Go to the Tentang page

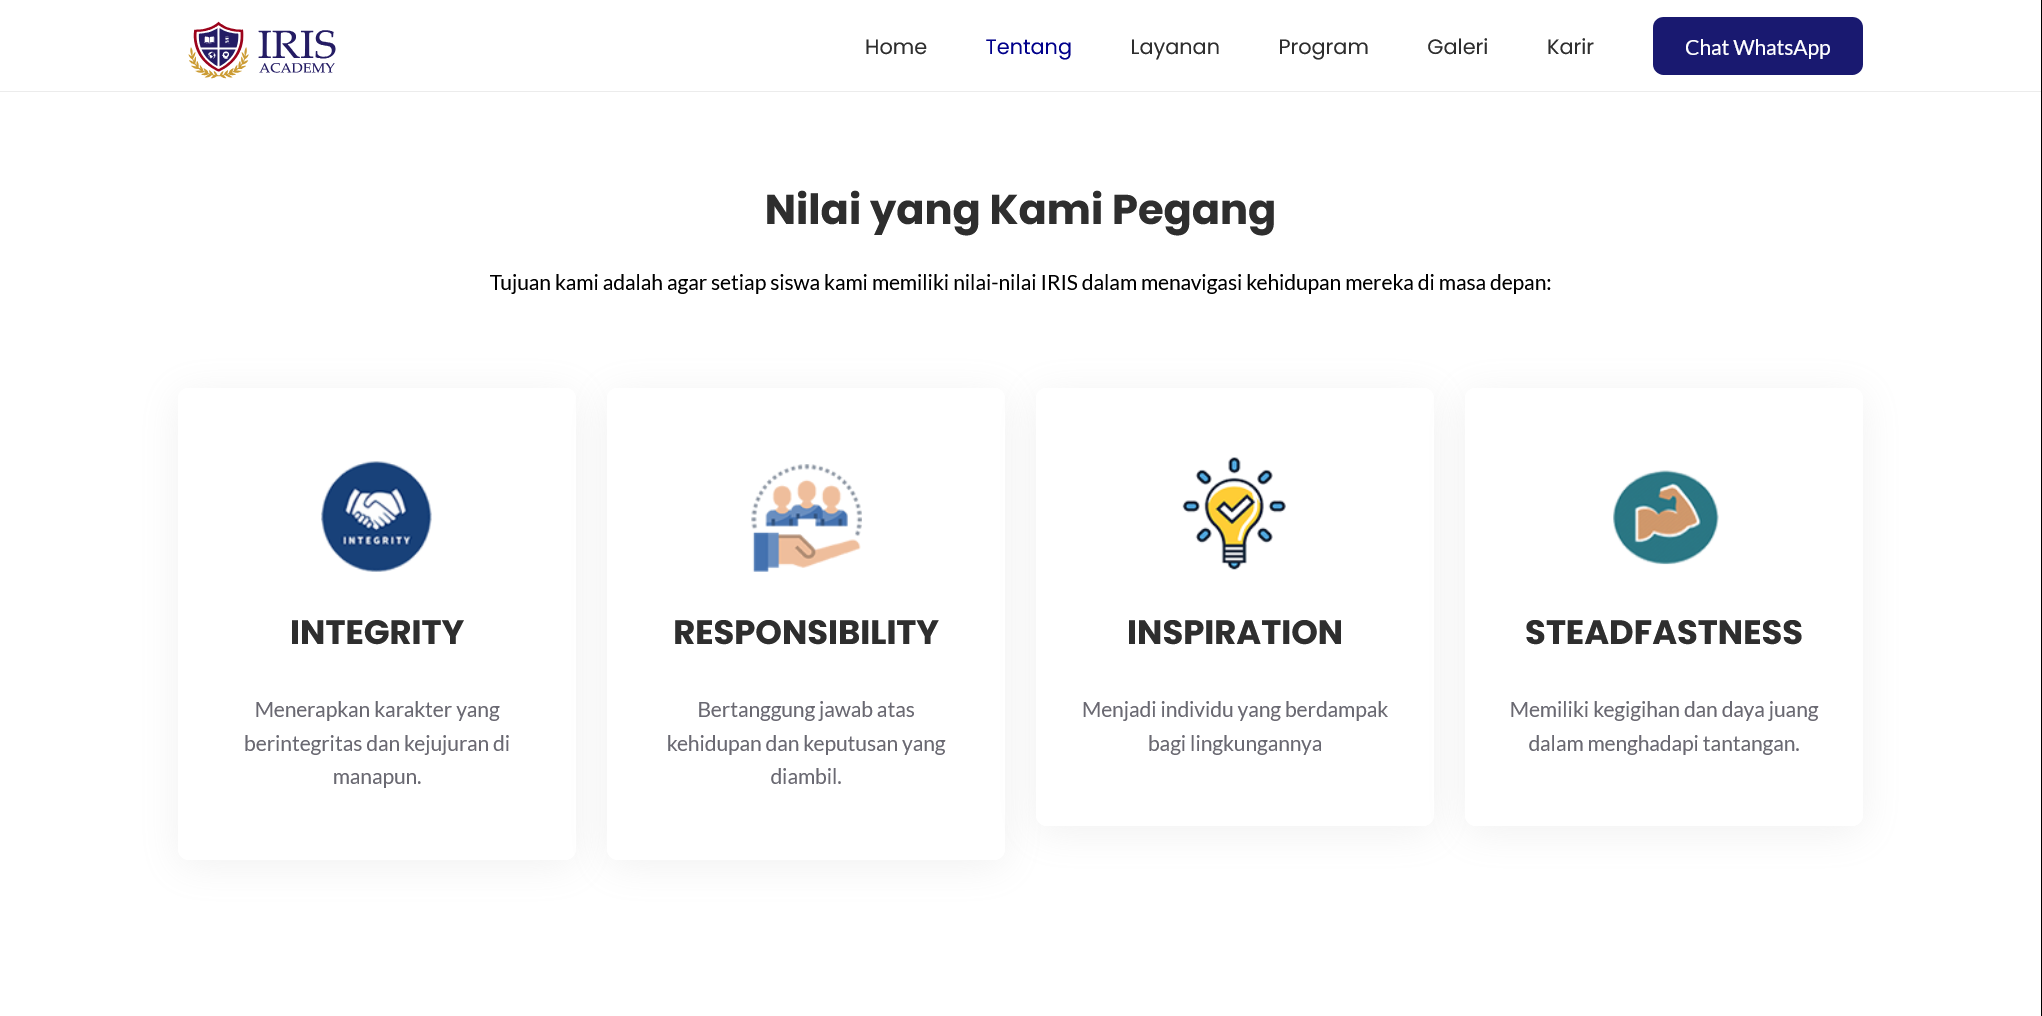(x=1028, y=47)
